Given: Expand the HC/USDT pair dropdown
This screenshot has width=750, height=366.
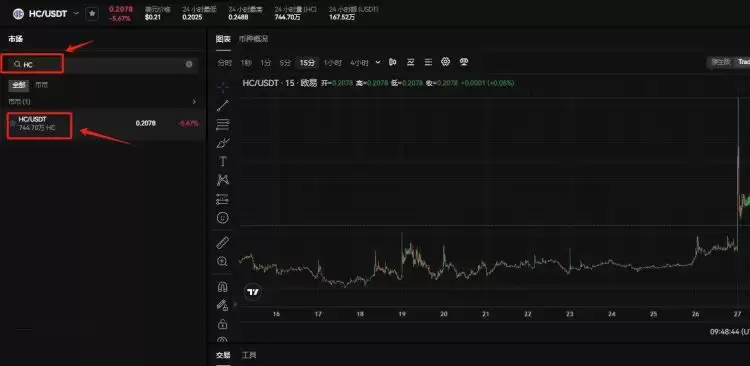Looking at the screenshot, I should [76, 13].
